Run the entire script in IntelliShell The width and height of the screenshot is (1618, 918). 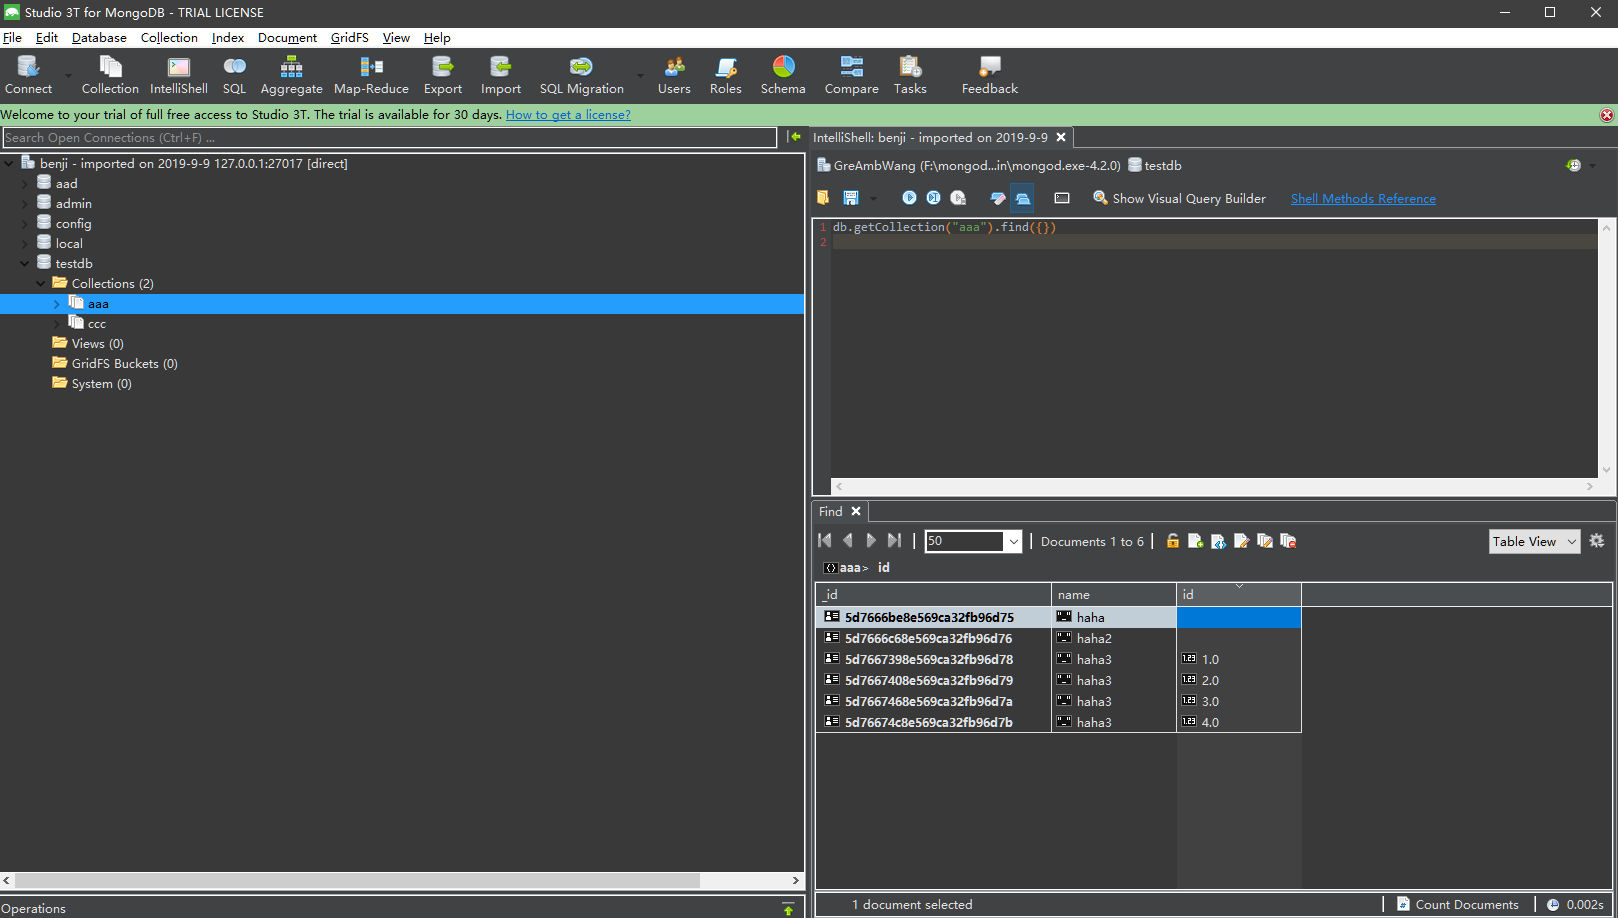pyautogui.click(x=909, y=197)
